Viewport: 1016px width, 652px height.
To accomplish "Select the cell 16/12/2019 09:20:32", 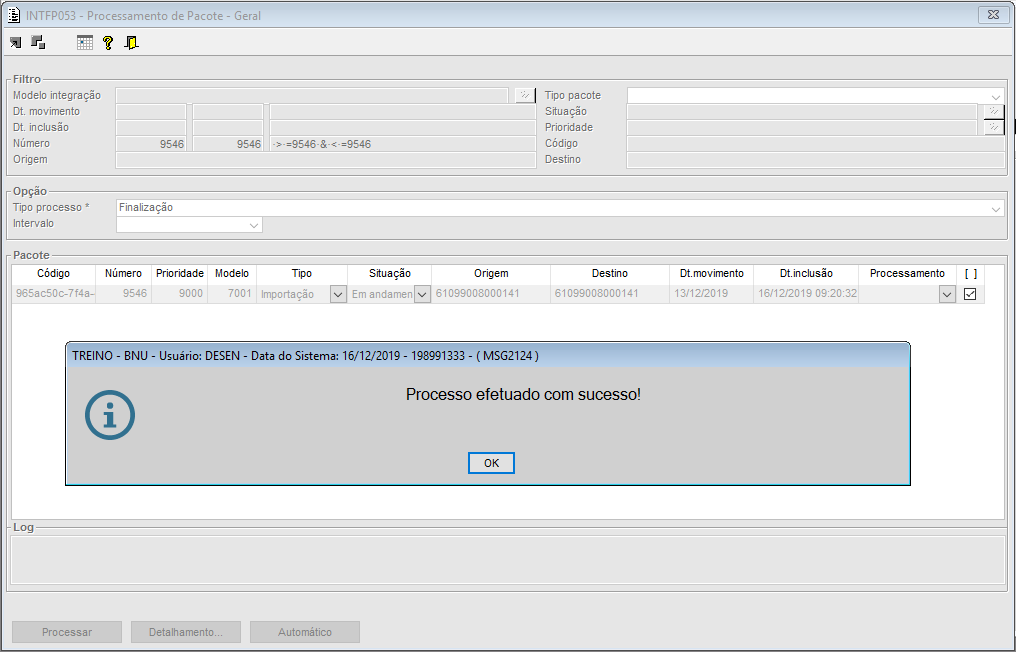I will [x=806, y=294].
